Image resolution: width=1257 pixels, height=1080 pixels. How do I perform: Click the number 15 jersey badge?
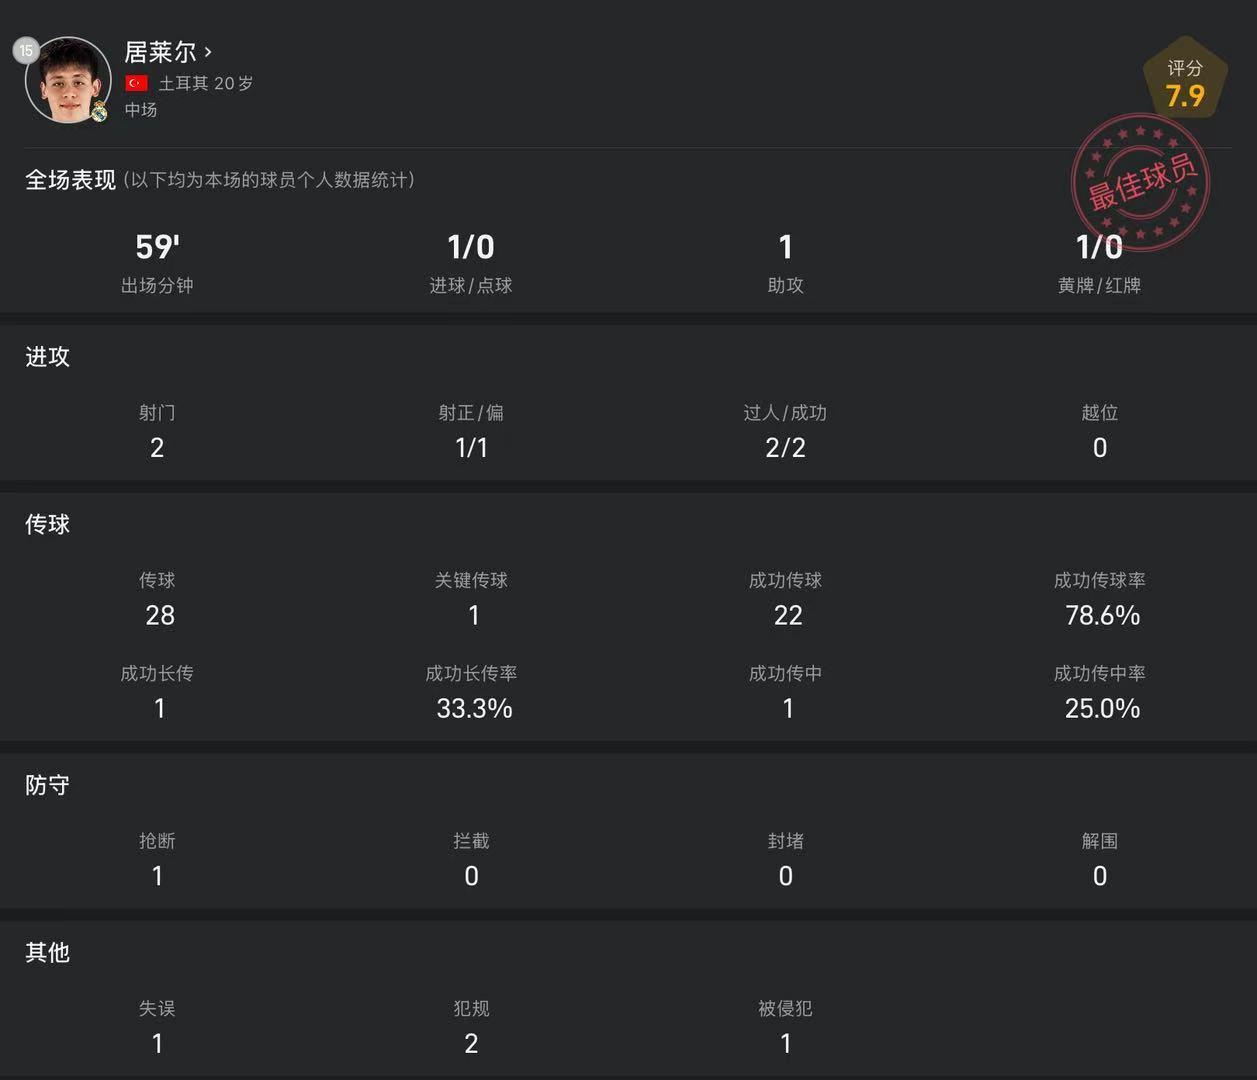26,50
